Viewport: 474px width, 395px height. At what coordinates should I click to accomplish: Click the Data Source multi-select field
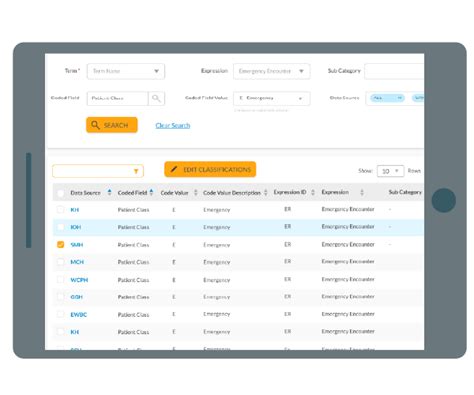coord(395,98)
